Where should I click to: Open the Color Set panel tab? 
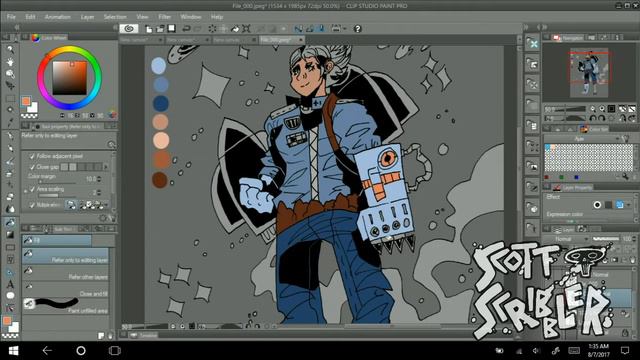pyautogui.click(x=594, y=129)
